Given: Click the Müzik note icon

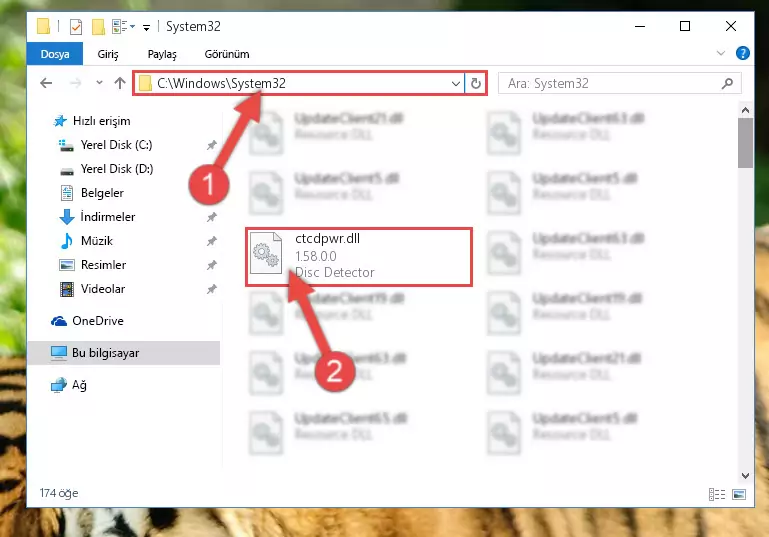Looking at the screenshot, I should [x=67, y=241].
